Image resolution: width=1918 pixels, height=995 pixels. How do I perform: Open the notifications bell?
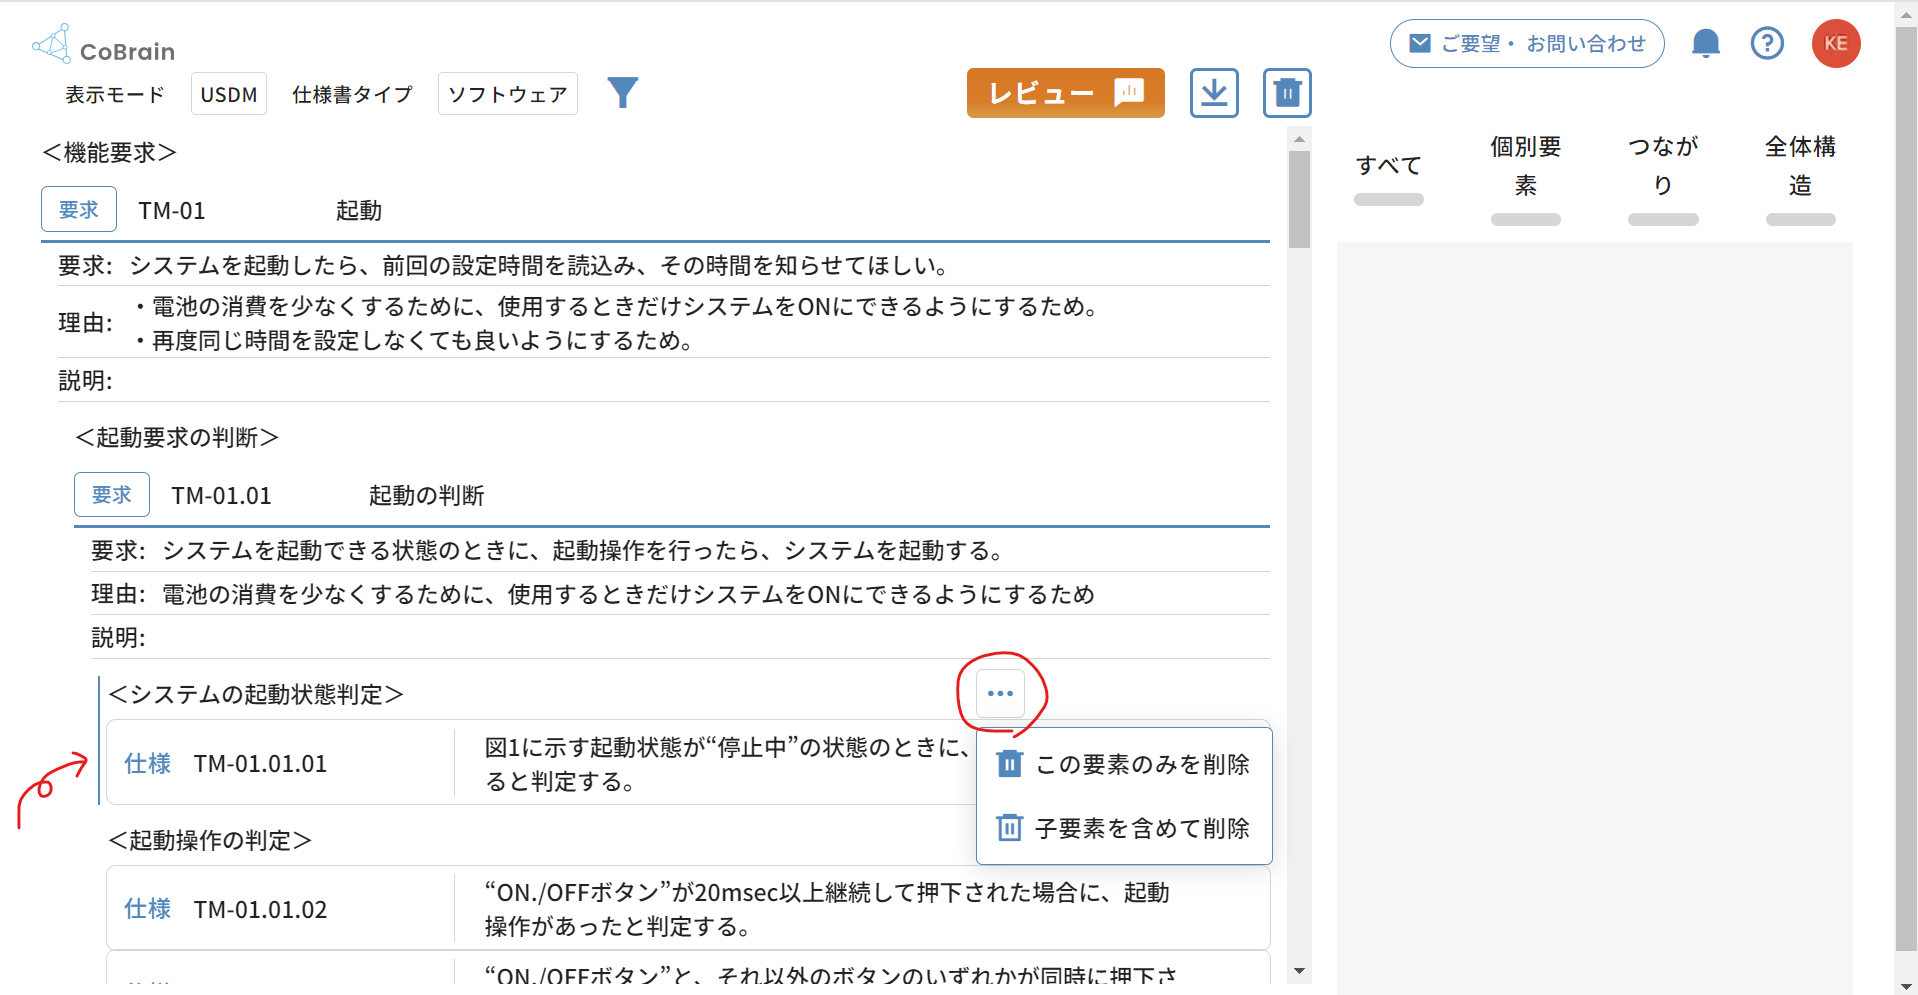tap(1705, 43)
